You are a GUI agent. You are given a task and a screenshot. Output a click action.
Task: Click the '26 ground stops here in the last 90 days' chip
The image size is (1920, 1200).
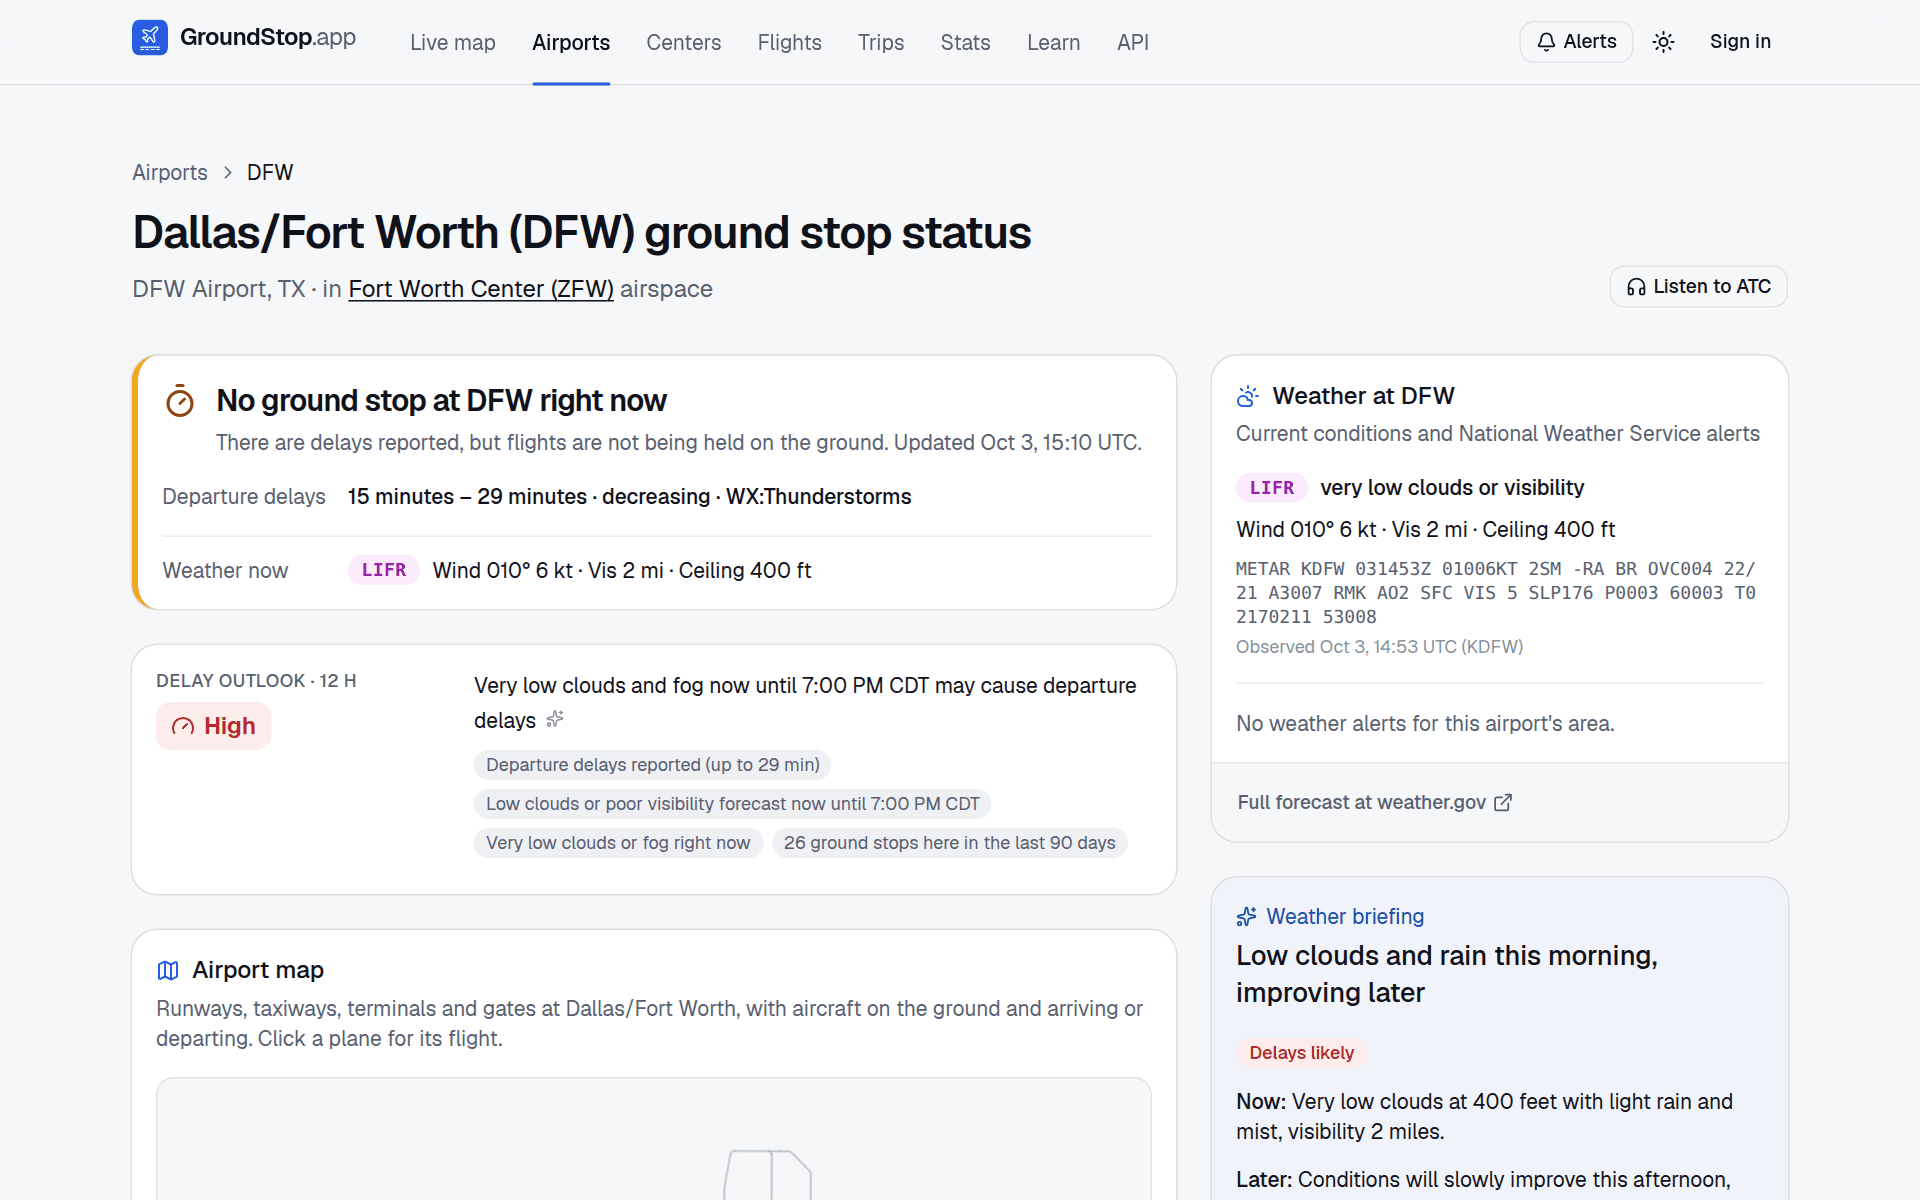point(950,843)
